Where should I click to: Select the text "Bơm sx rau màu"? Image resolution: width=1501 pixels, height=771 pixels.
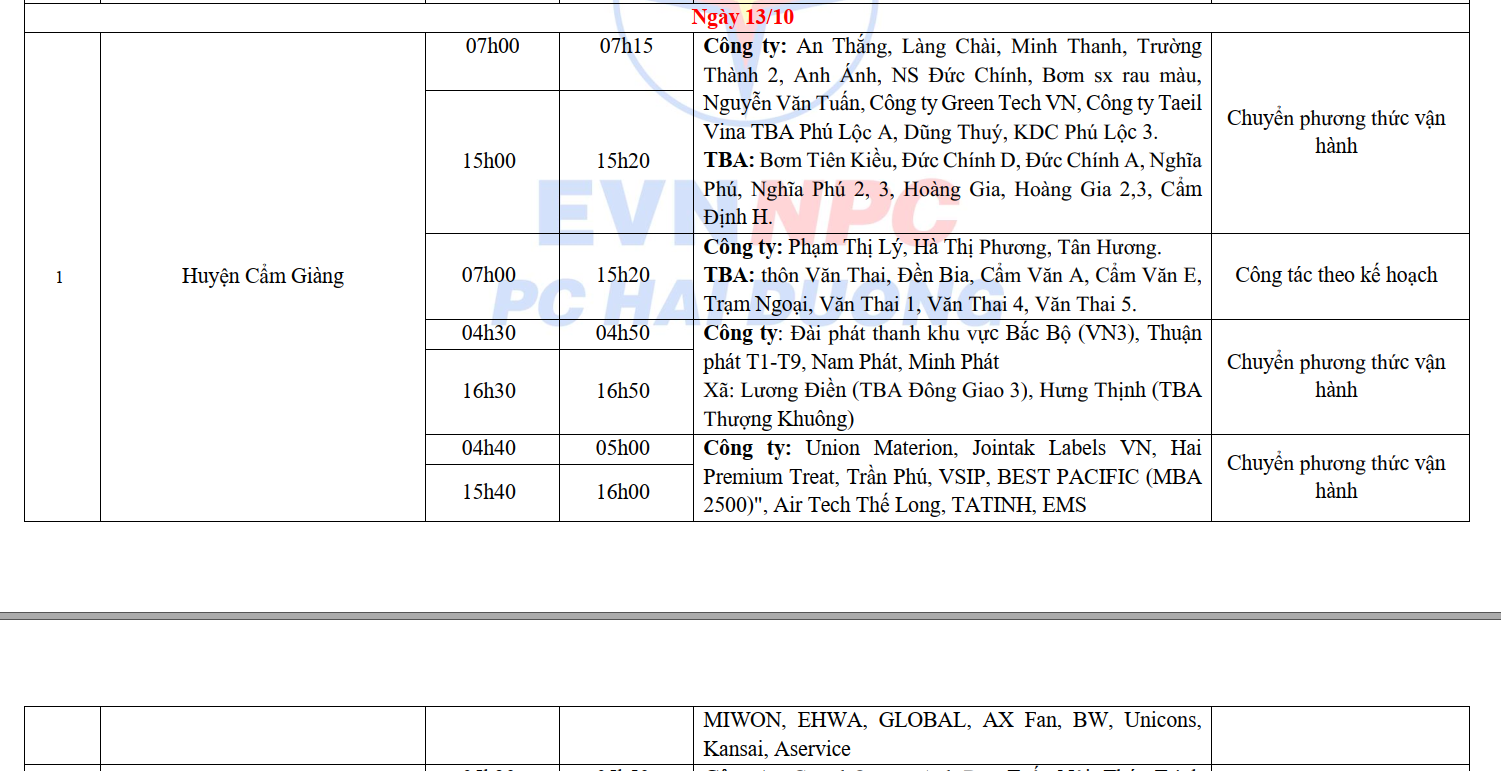point(1120,75)
